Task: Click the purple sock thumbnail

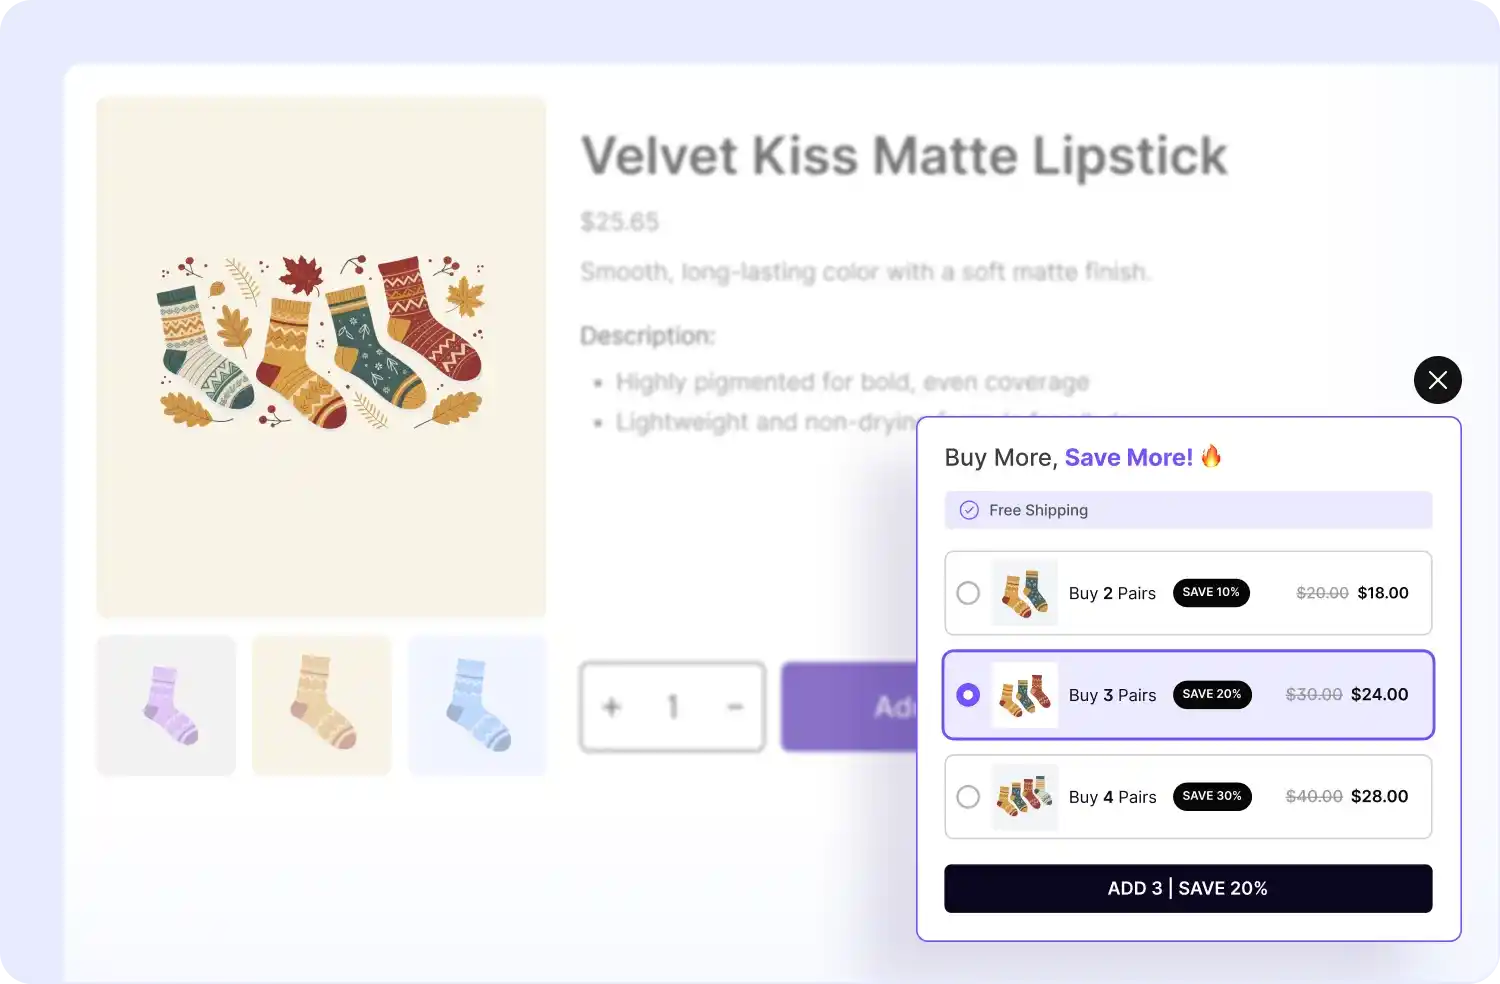Action: pos(166,705)
